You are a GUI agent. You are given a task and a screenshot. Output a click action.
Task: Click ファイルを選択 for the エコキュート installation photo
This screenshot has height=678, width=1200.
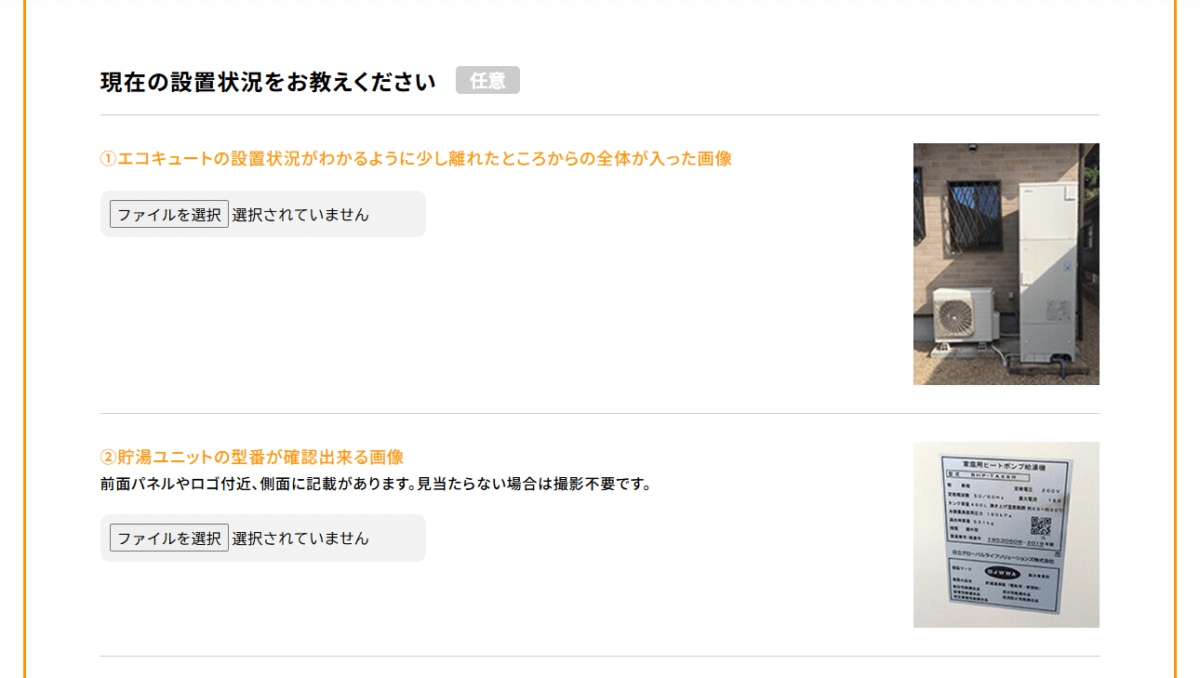click(169, 214)
